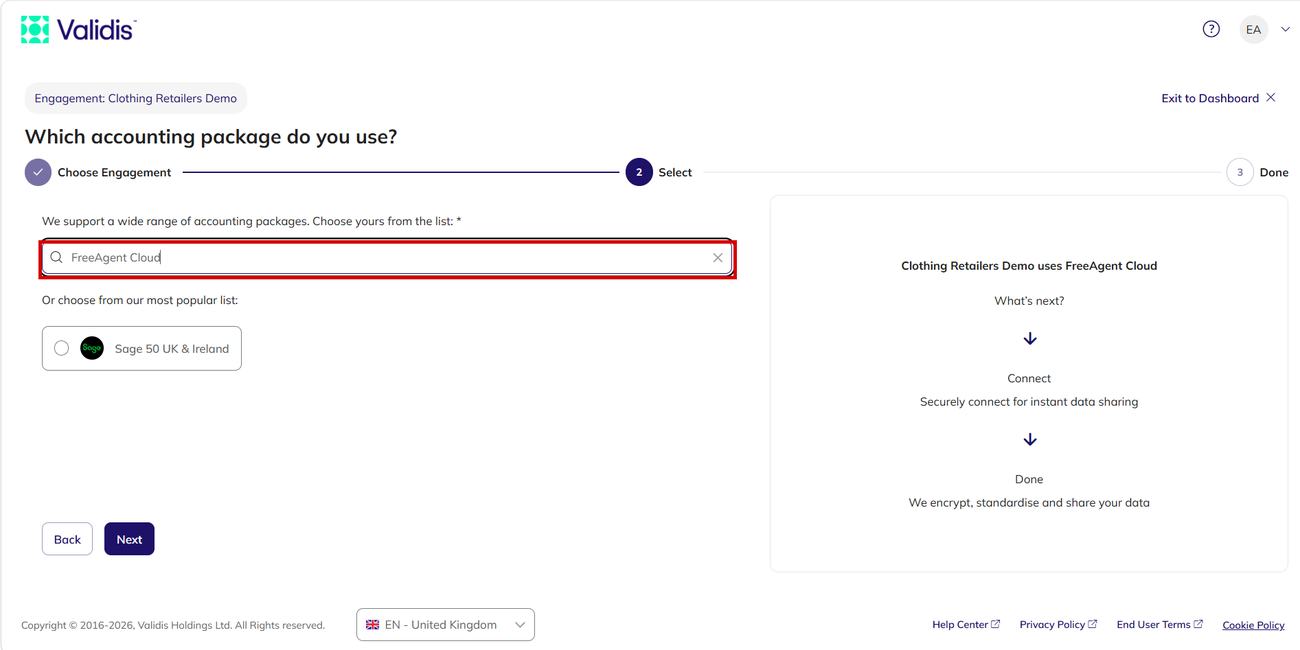This screenshot has width=1300, height=650.
Task: Click the Next button
Action: [x=129, y=539]
